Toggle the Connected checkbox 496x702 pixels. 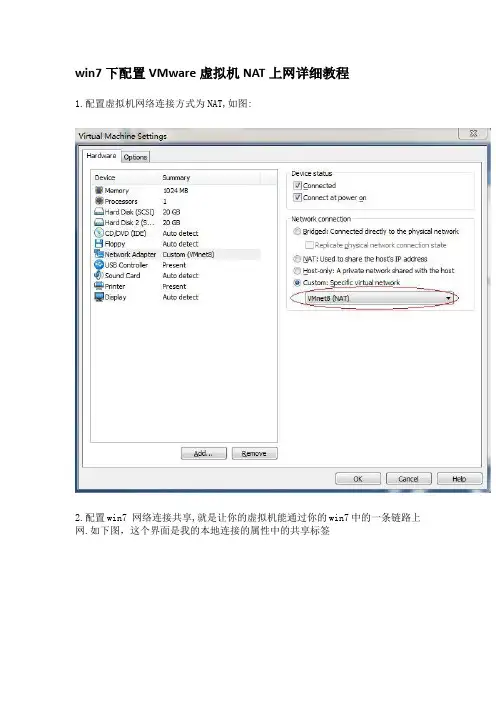[x=297, y=185]
